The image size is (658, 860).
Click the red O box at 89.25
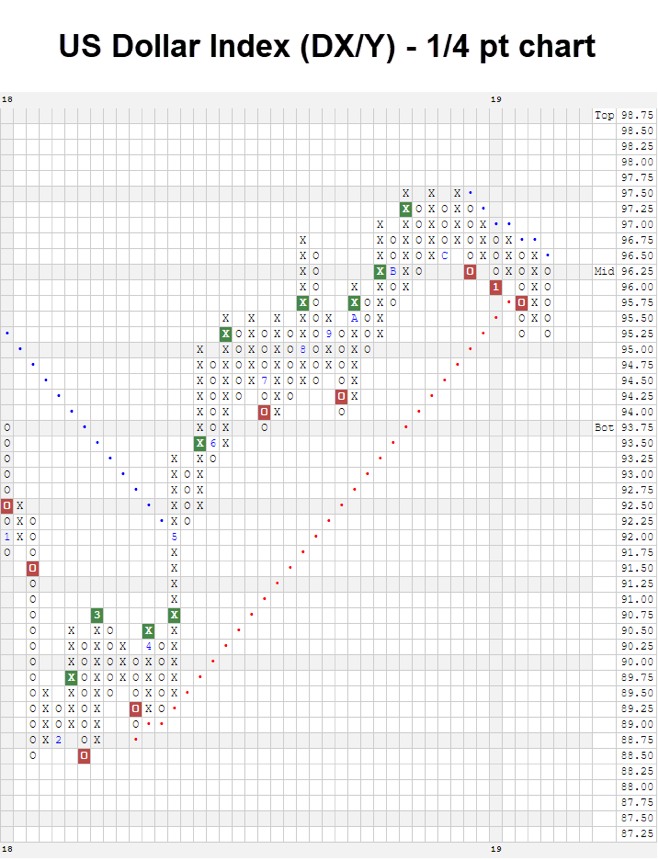(135, 709)
